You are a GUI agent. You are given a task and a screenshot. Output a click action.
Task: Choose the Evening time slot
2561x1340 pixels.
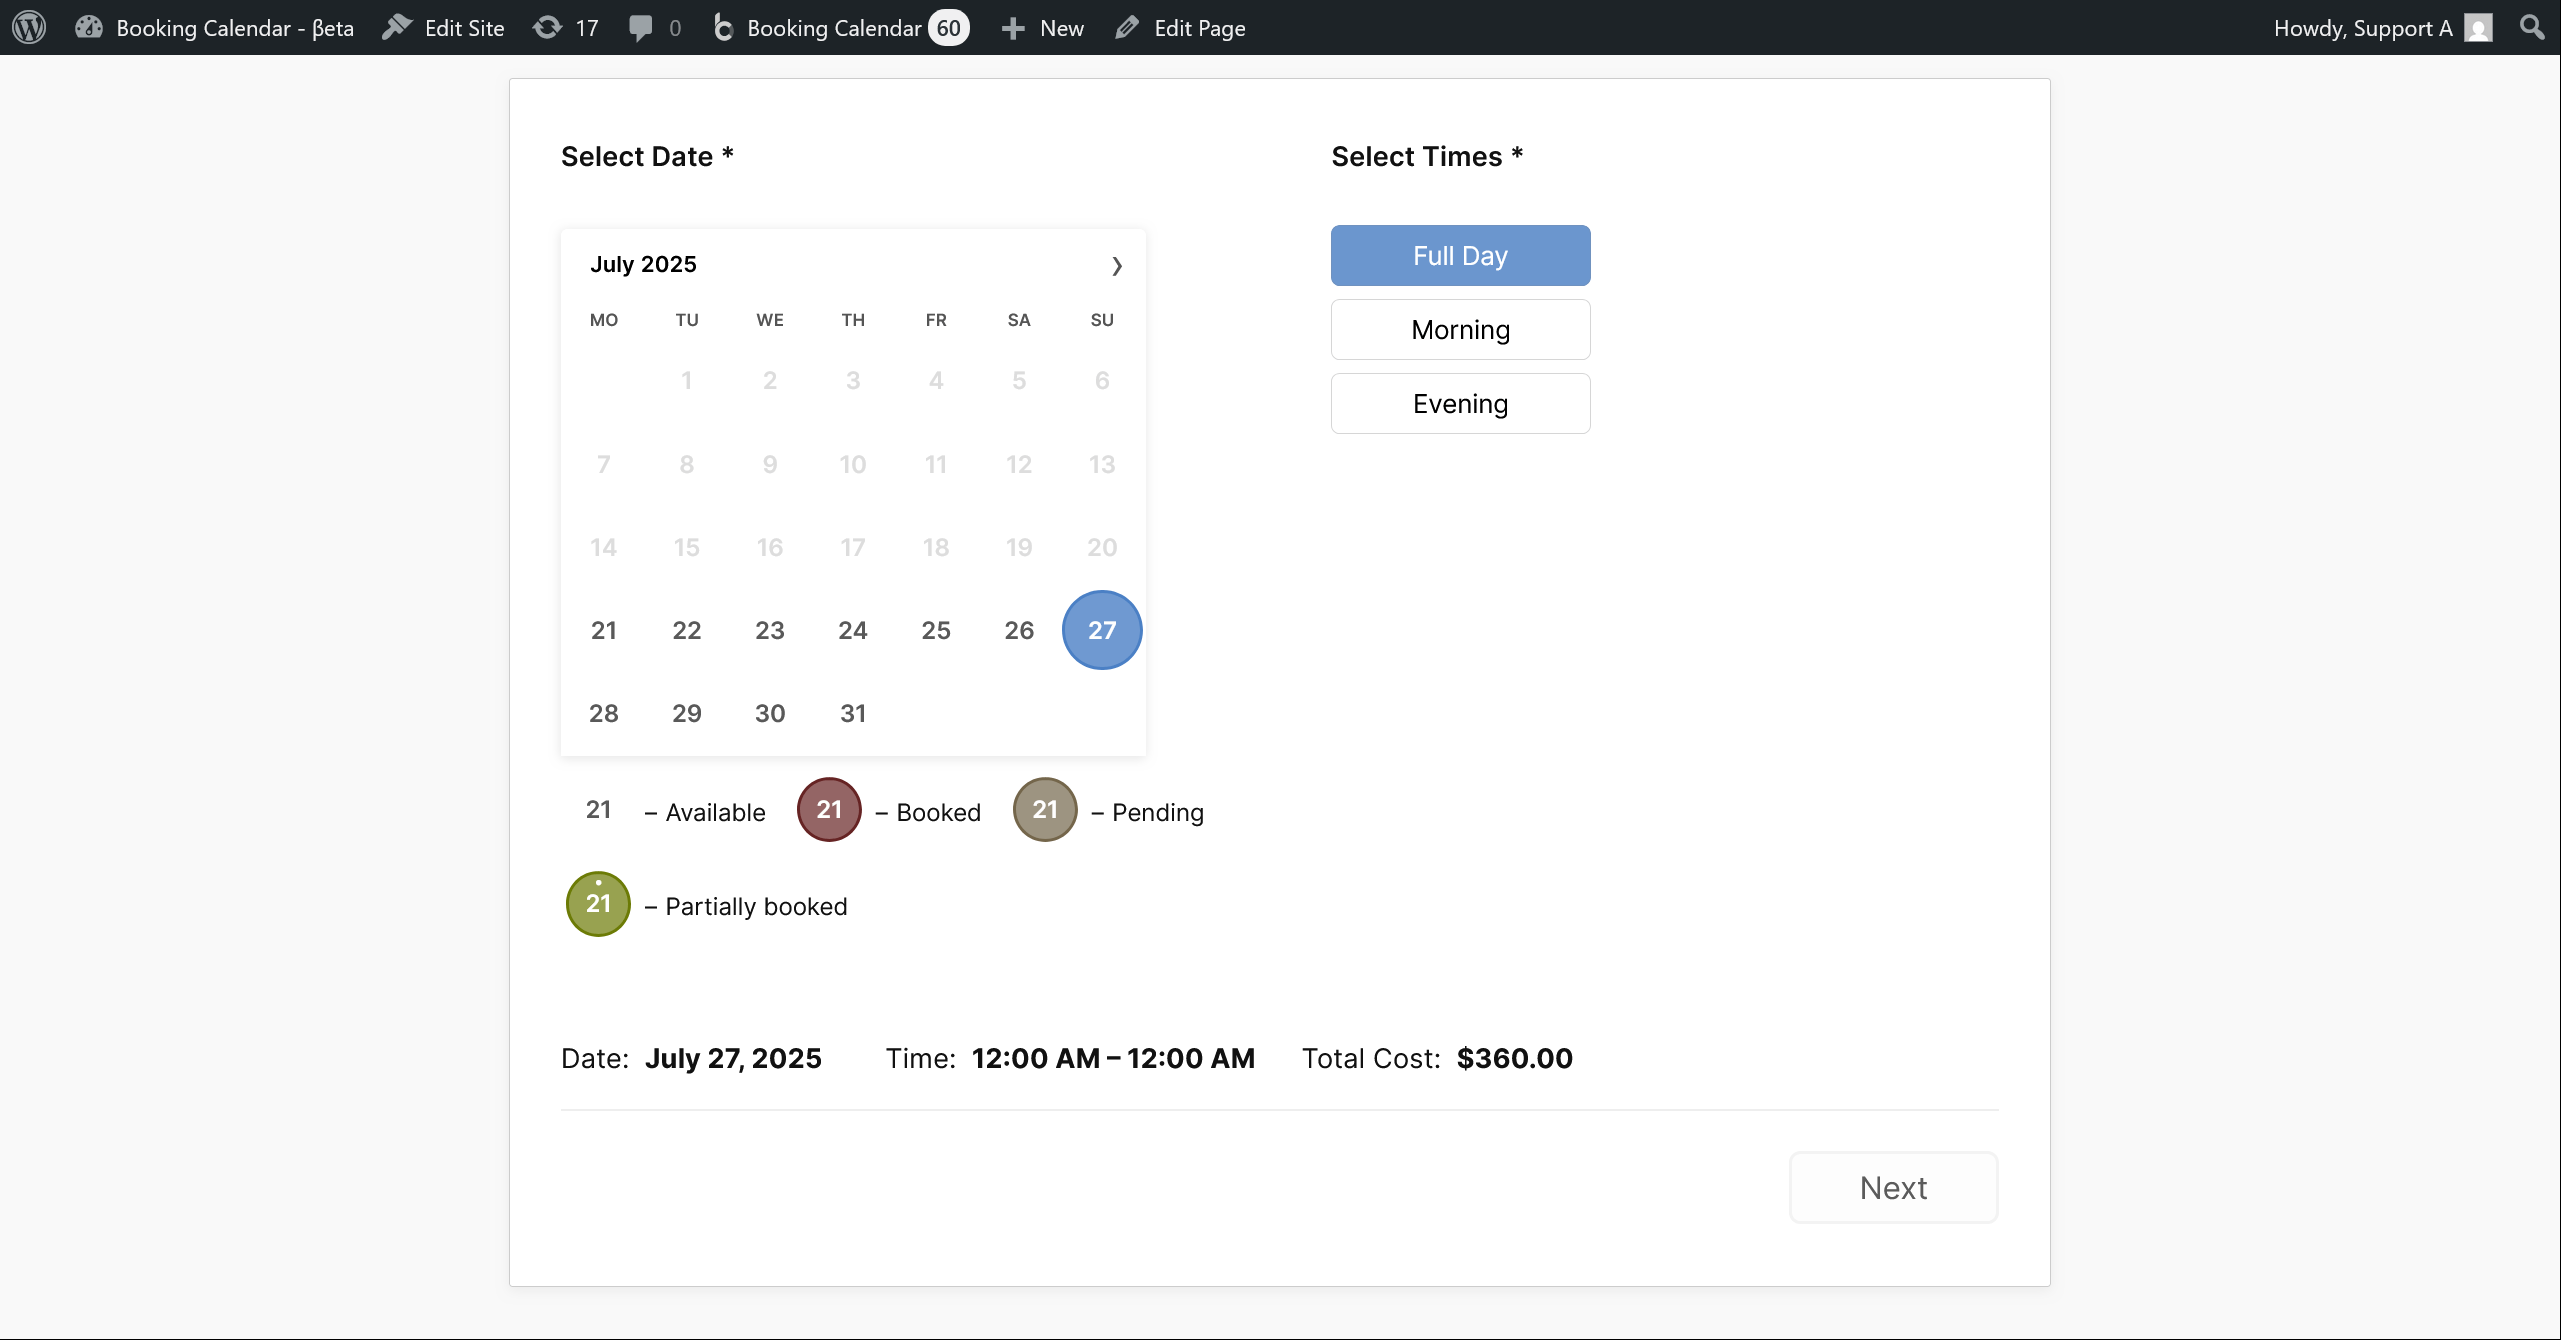1460,403
